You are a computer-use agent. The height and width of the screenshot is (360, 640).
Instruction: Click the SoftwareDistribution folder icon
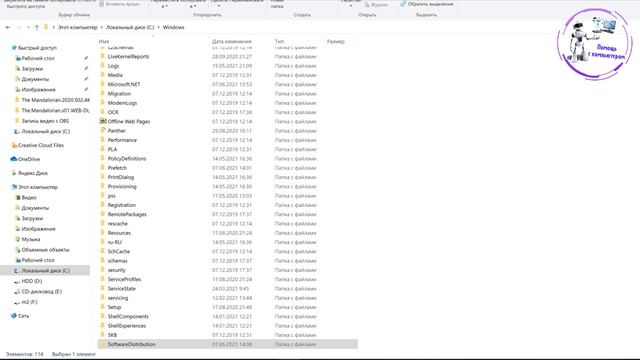[103, 344]
